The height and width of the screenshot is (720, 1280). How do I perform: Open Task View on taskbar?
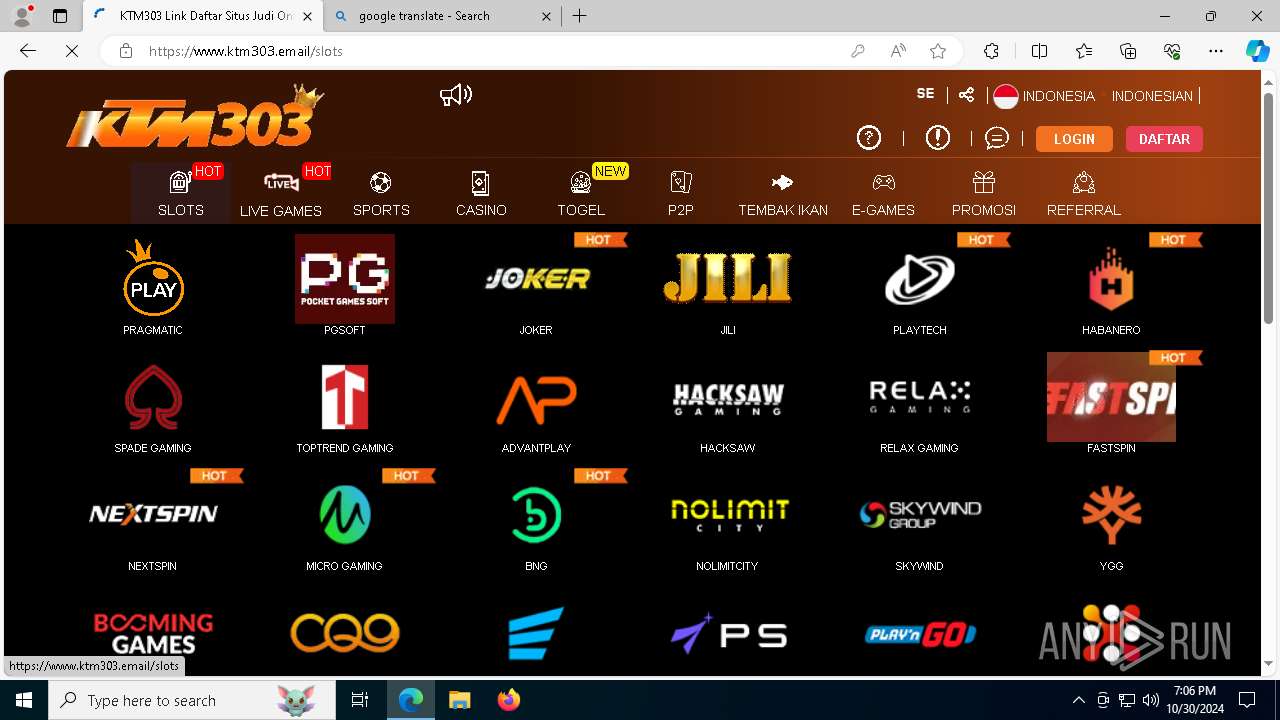pos(360,700)
